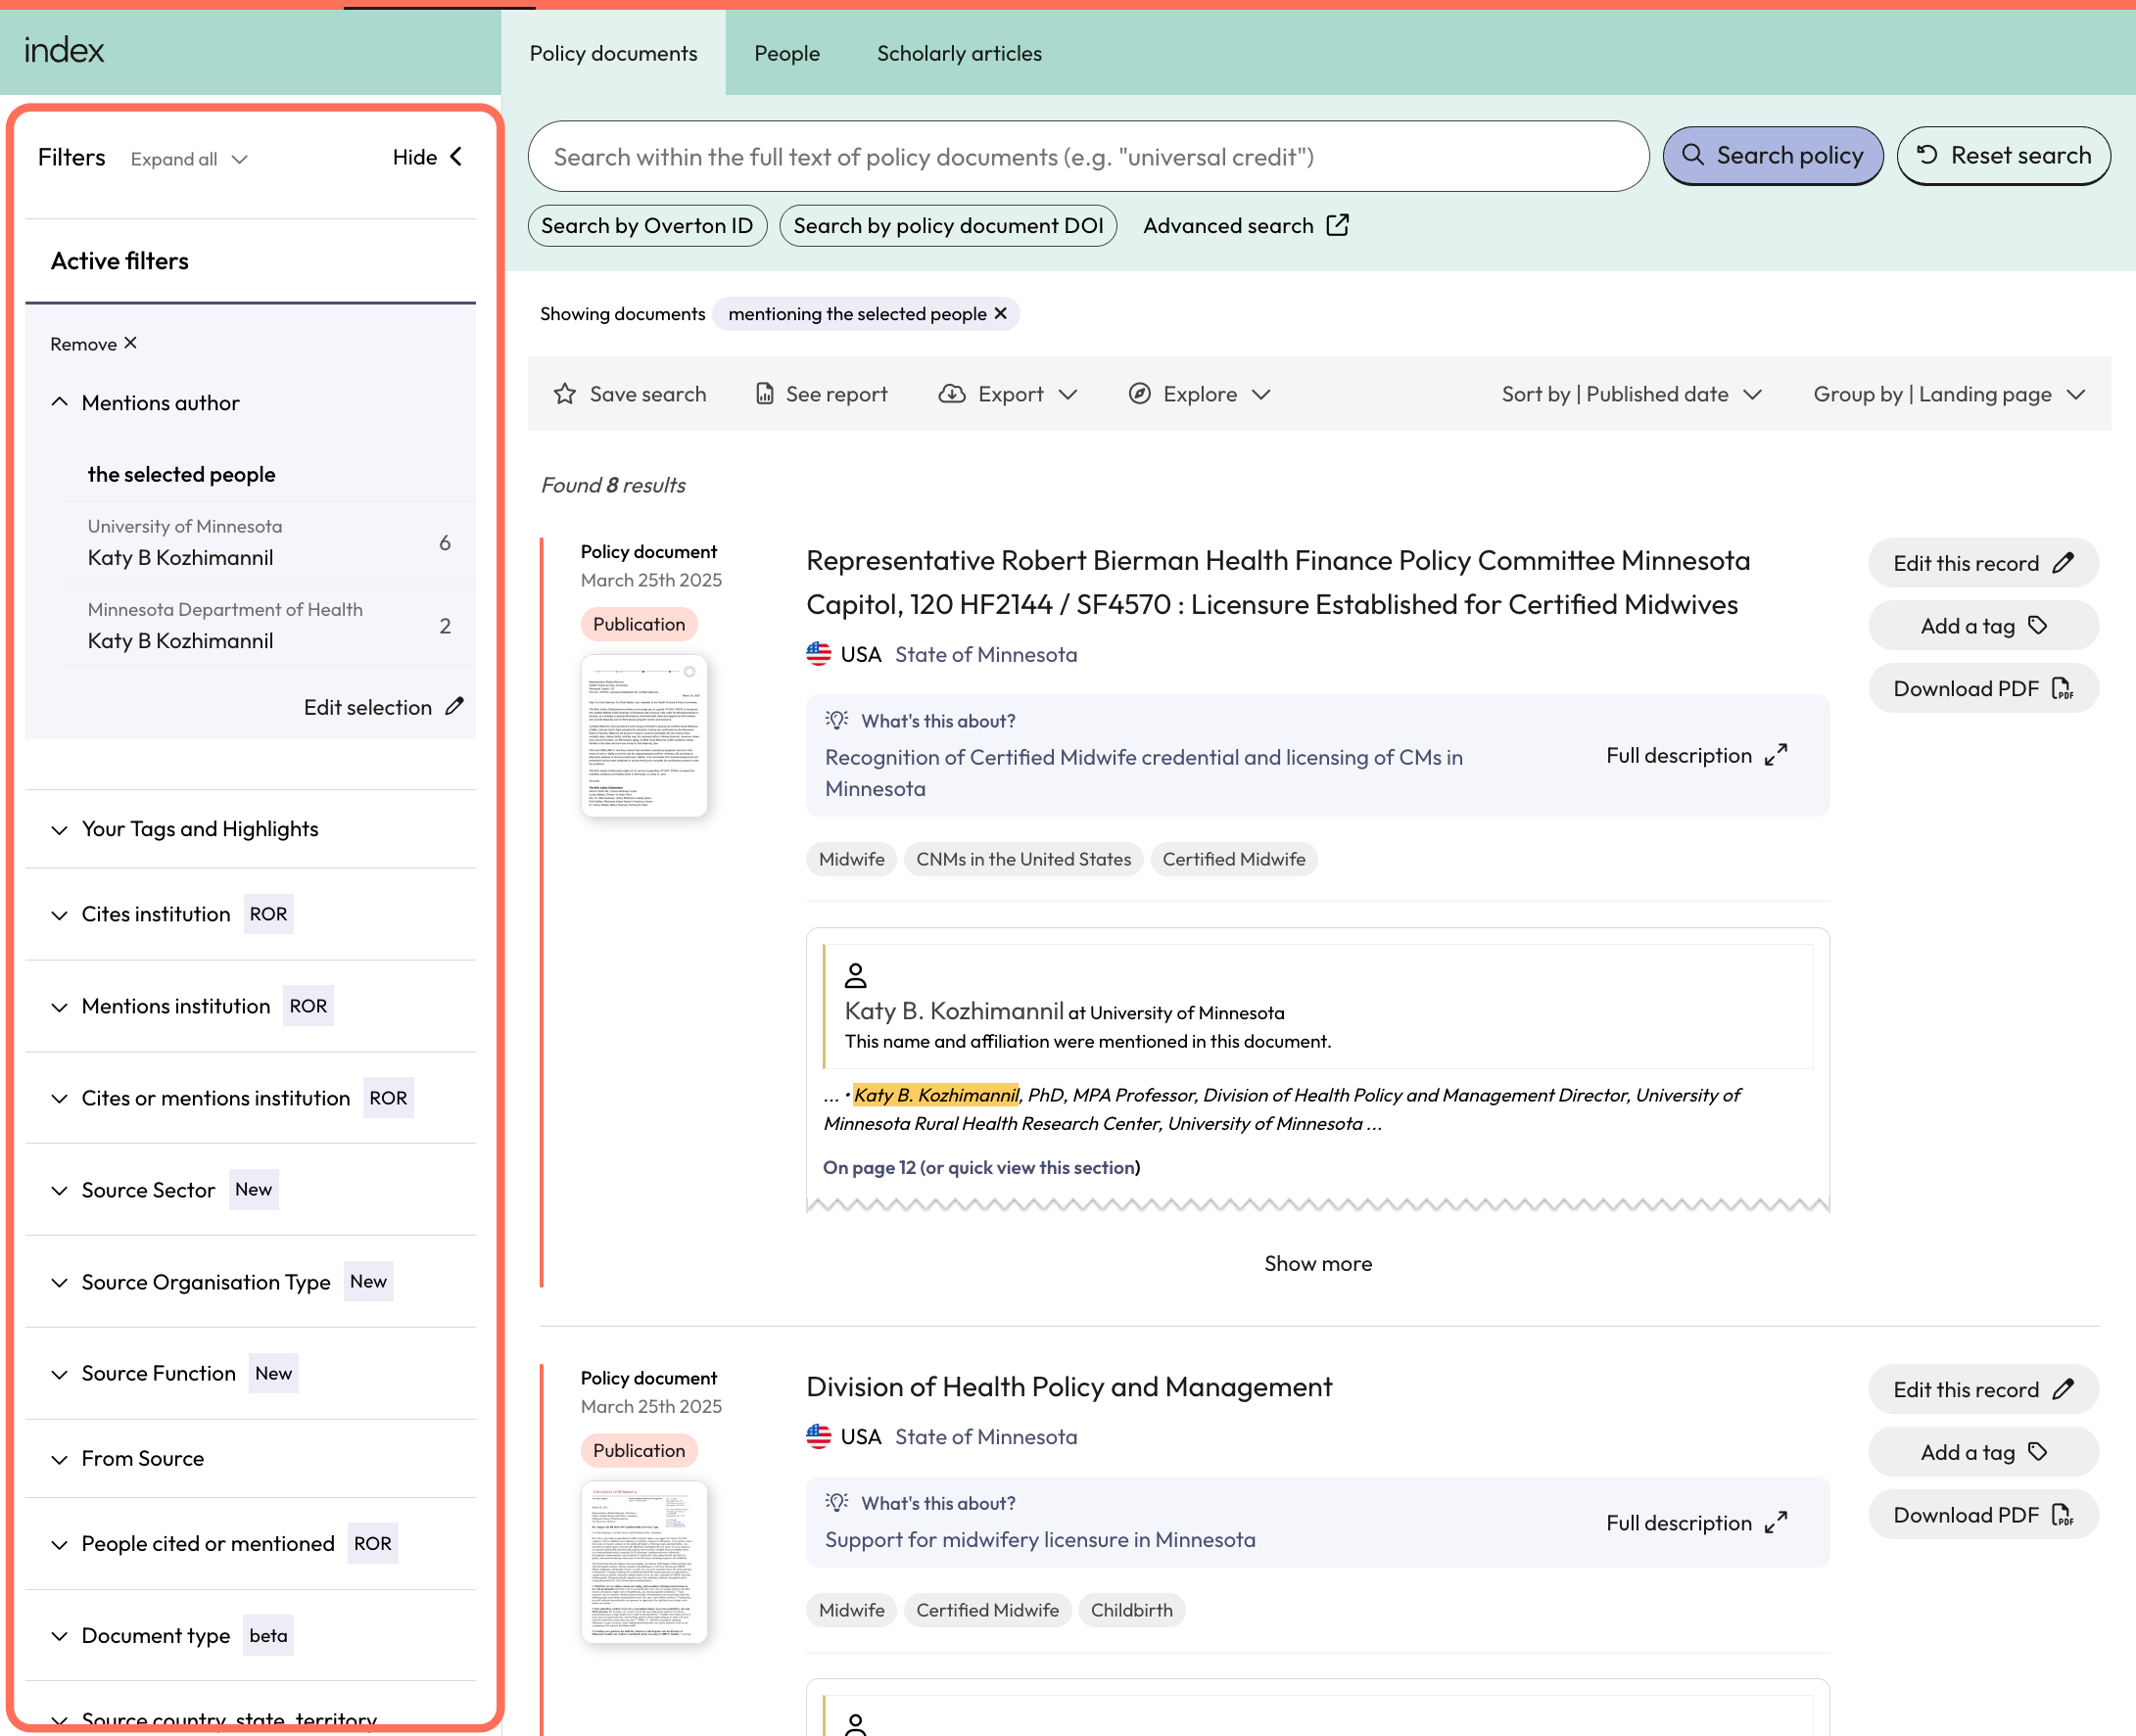
Task: Open Sort by Published date dropdown
Action: coord(1631,394)
